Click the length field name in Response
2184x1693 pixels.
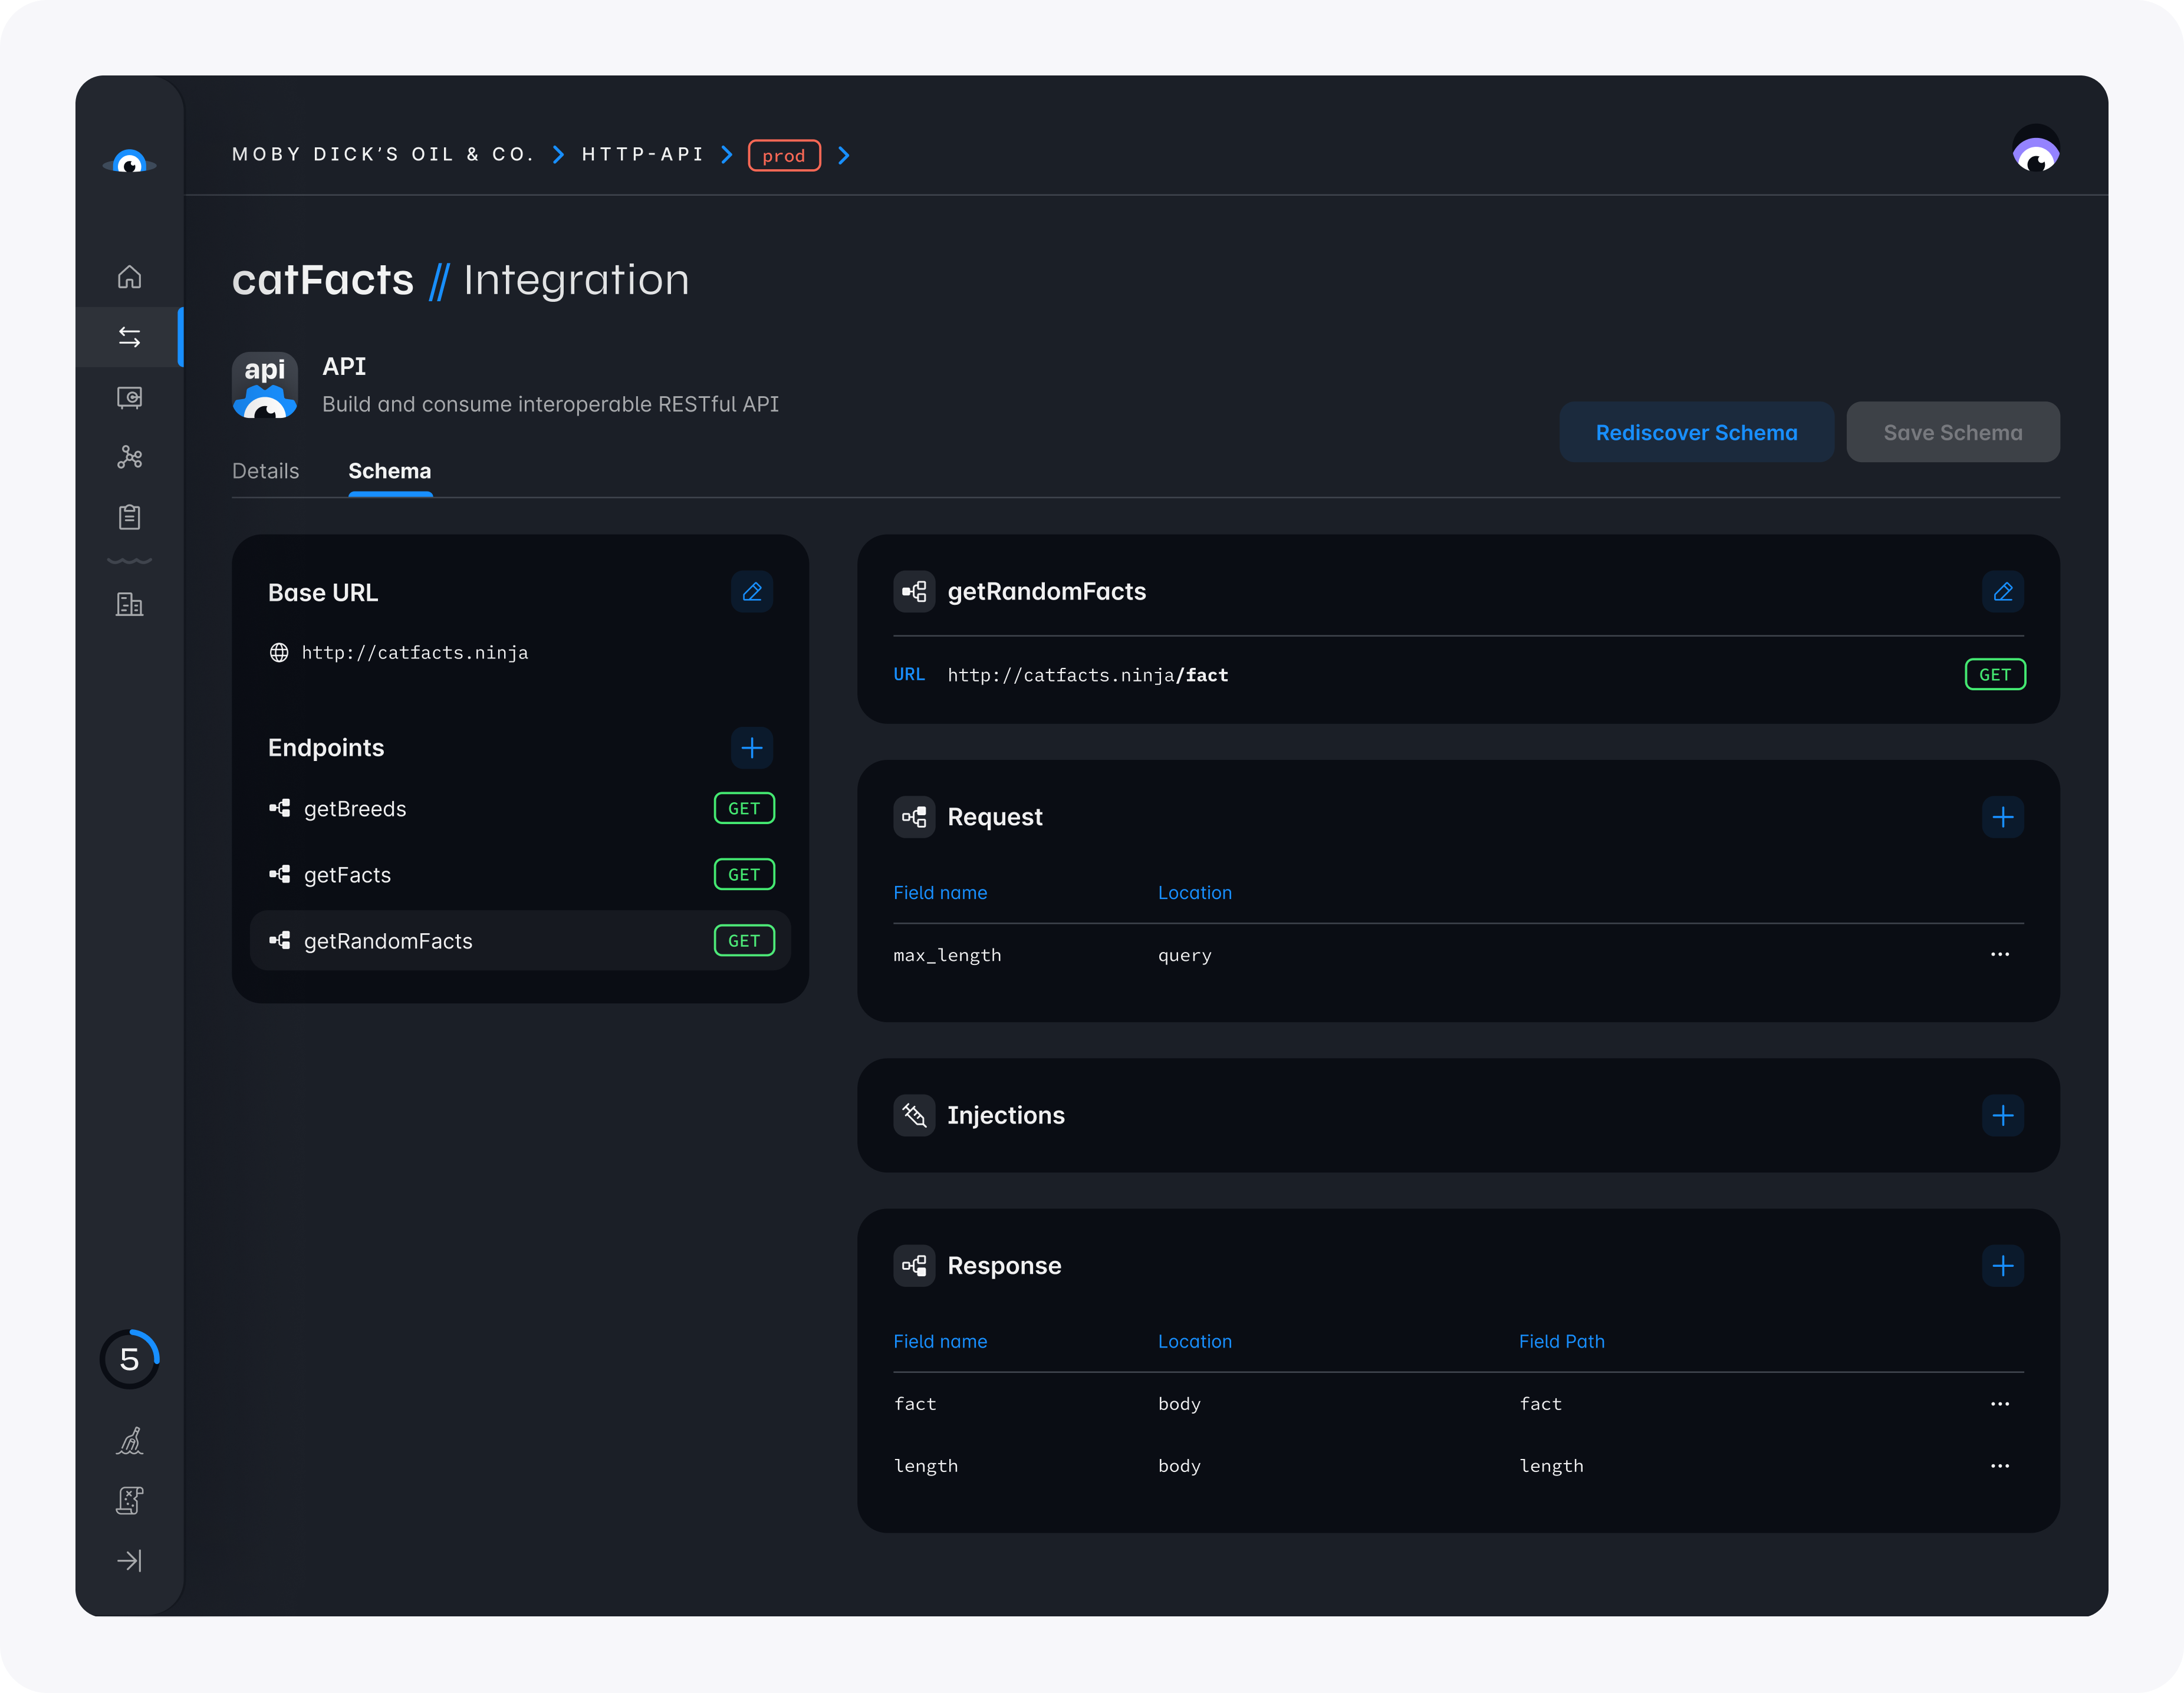coord(925,1466)
